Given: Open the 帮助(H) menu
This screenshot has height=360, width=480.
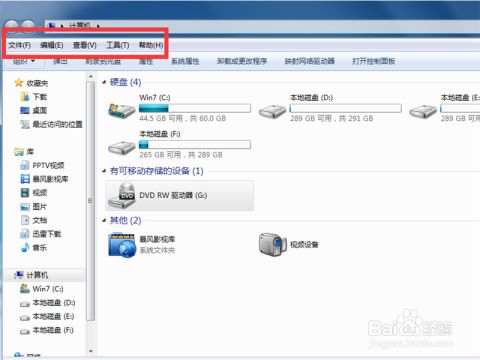Looking at the screenshot, I should point(151,45).
